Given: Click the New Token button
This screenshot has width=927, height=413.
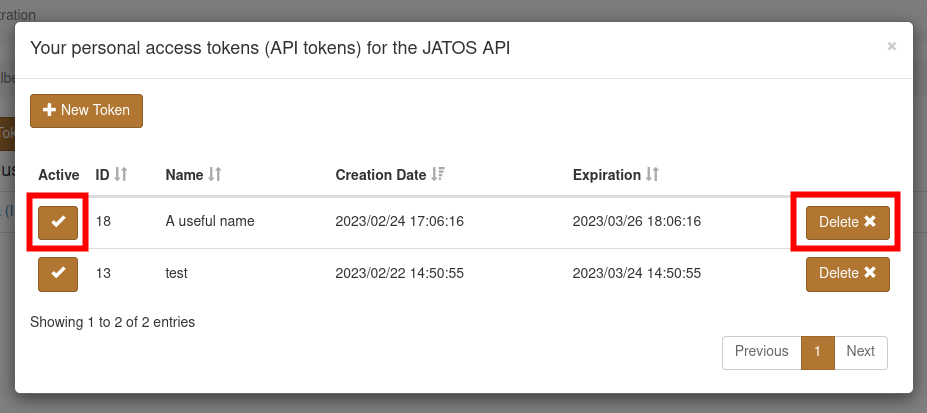Looking at the screenshot, I should (86, 110).
